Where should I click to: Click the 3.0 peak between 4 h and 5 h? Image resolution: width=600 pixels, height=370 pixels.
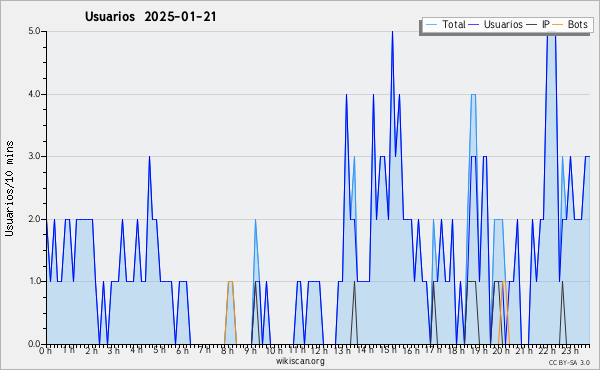click(149, 157)
